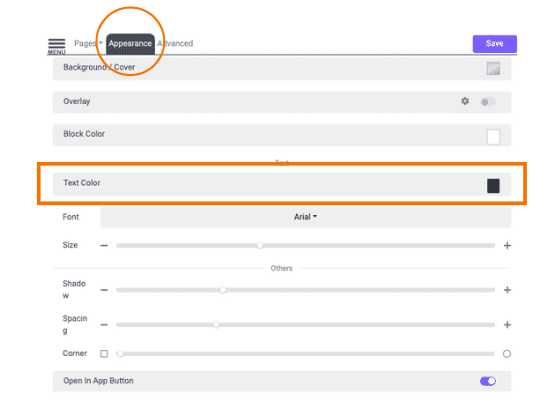Click the Save button
This screenshot has height=418, width=552.
tap(495, 44)
